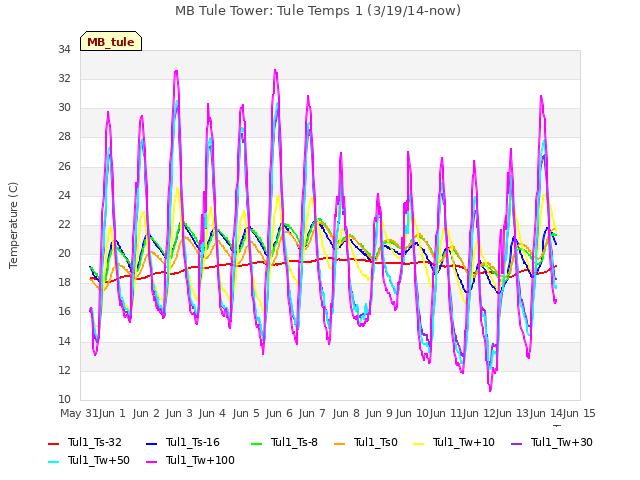Select the chart title text
The width and height of the screenshot is (640, 480).
318,11
